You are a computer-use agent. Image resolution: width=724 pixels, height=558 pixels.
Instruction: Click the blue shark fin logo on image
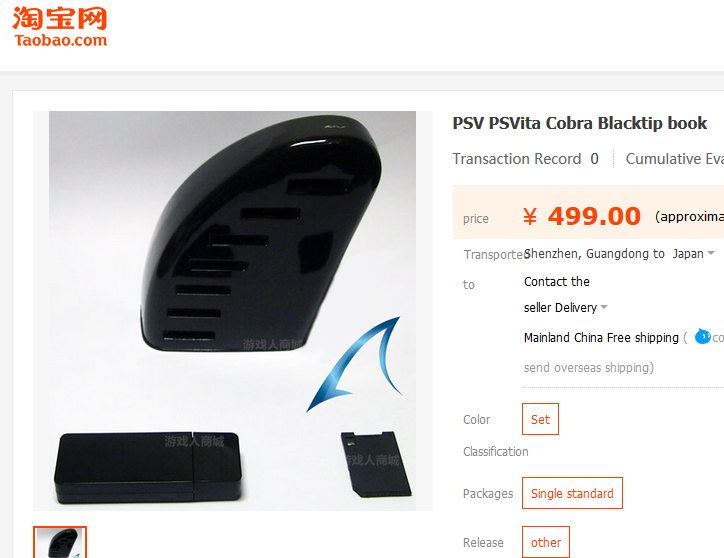354,364
